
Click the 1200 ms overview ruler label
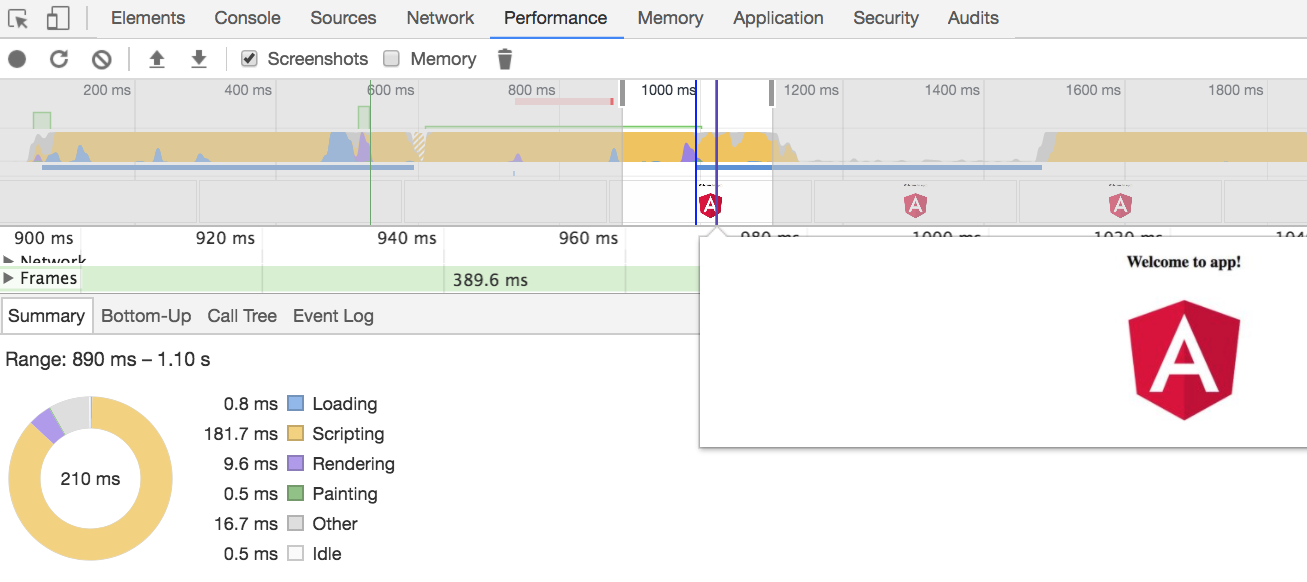tap(811, 90)
